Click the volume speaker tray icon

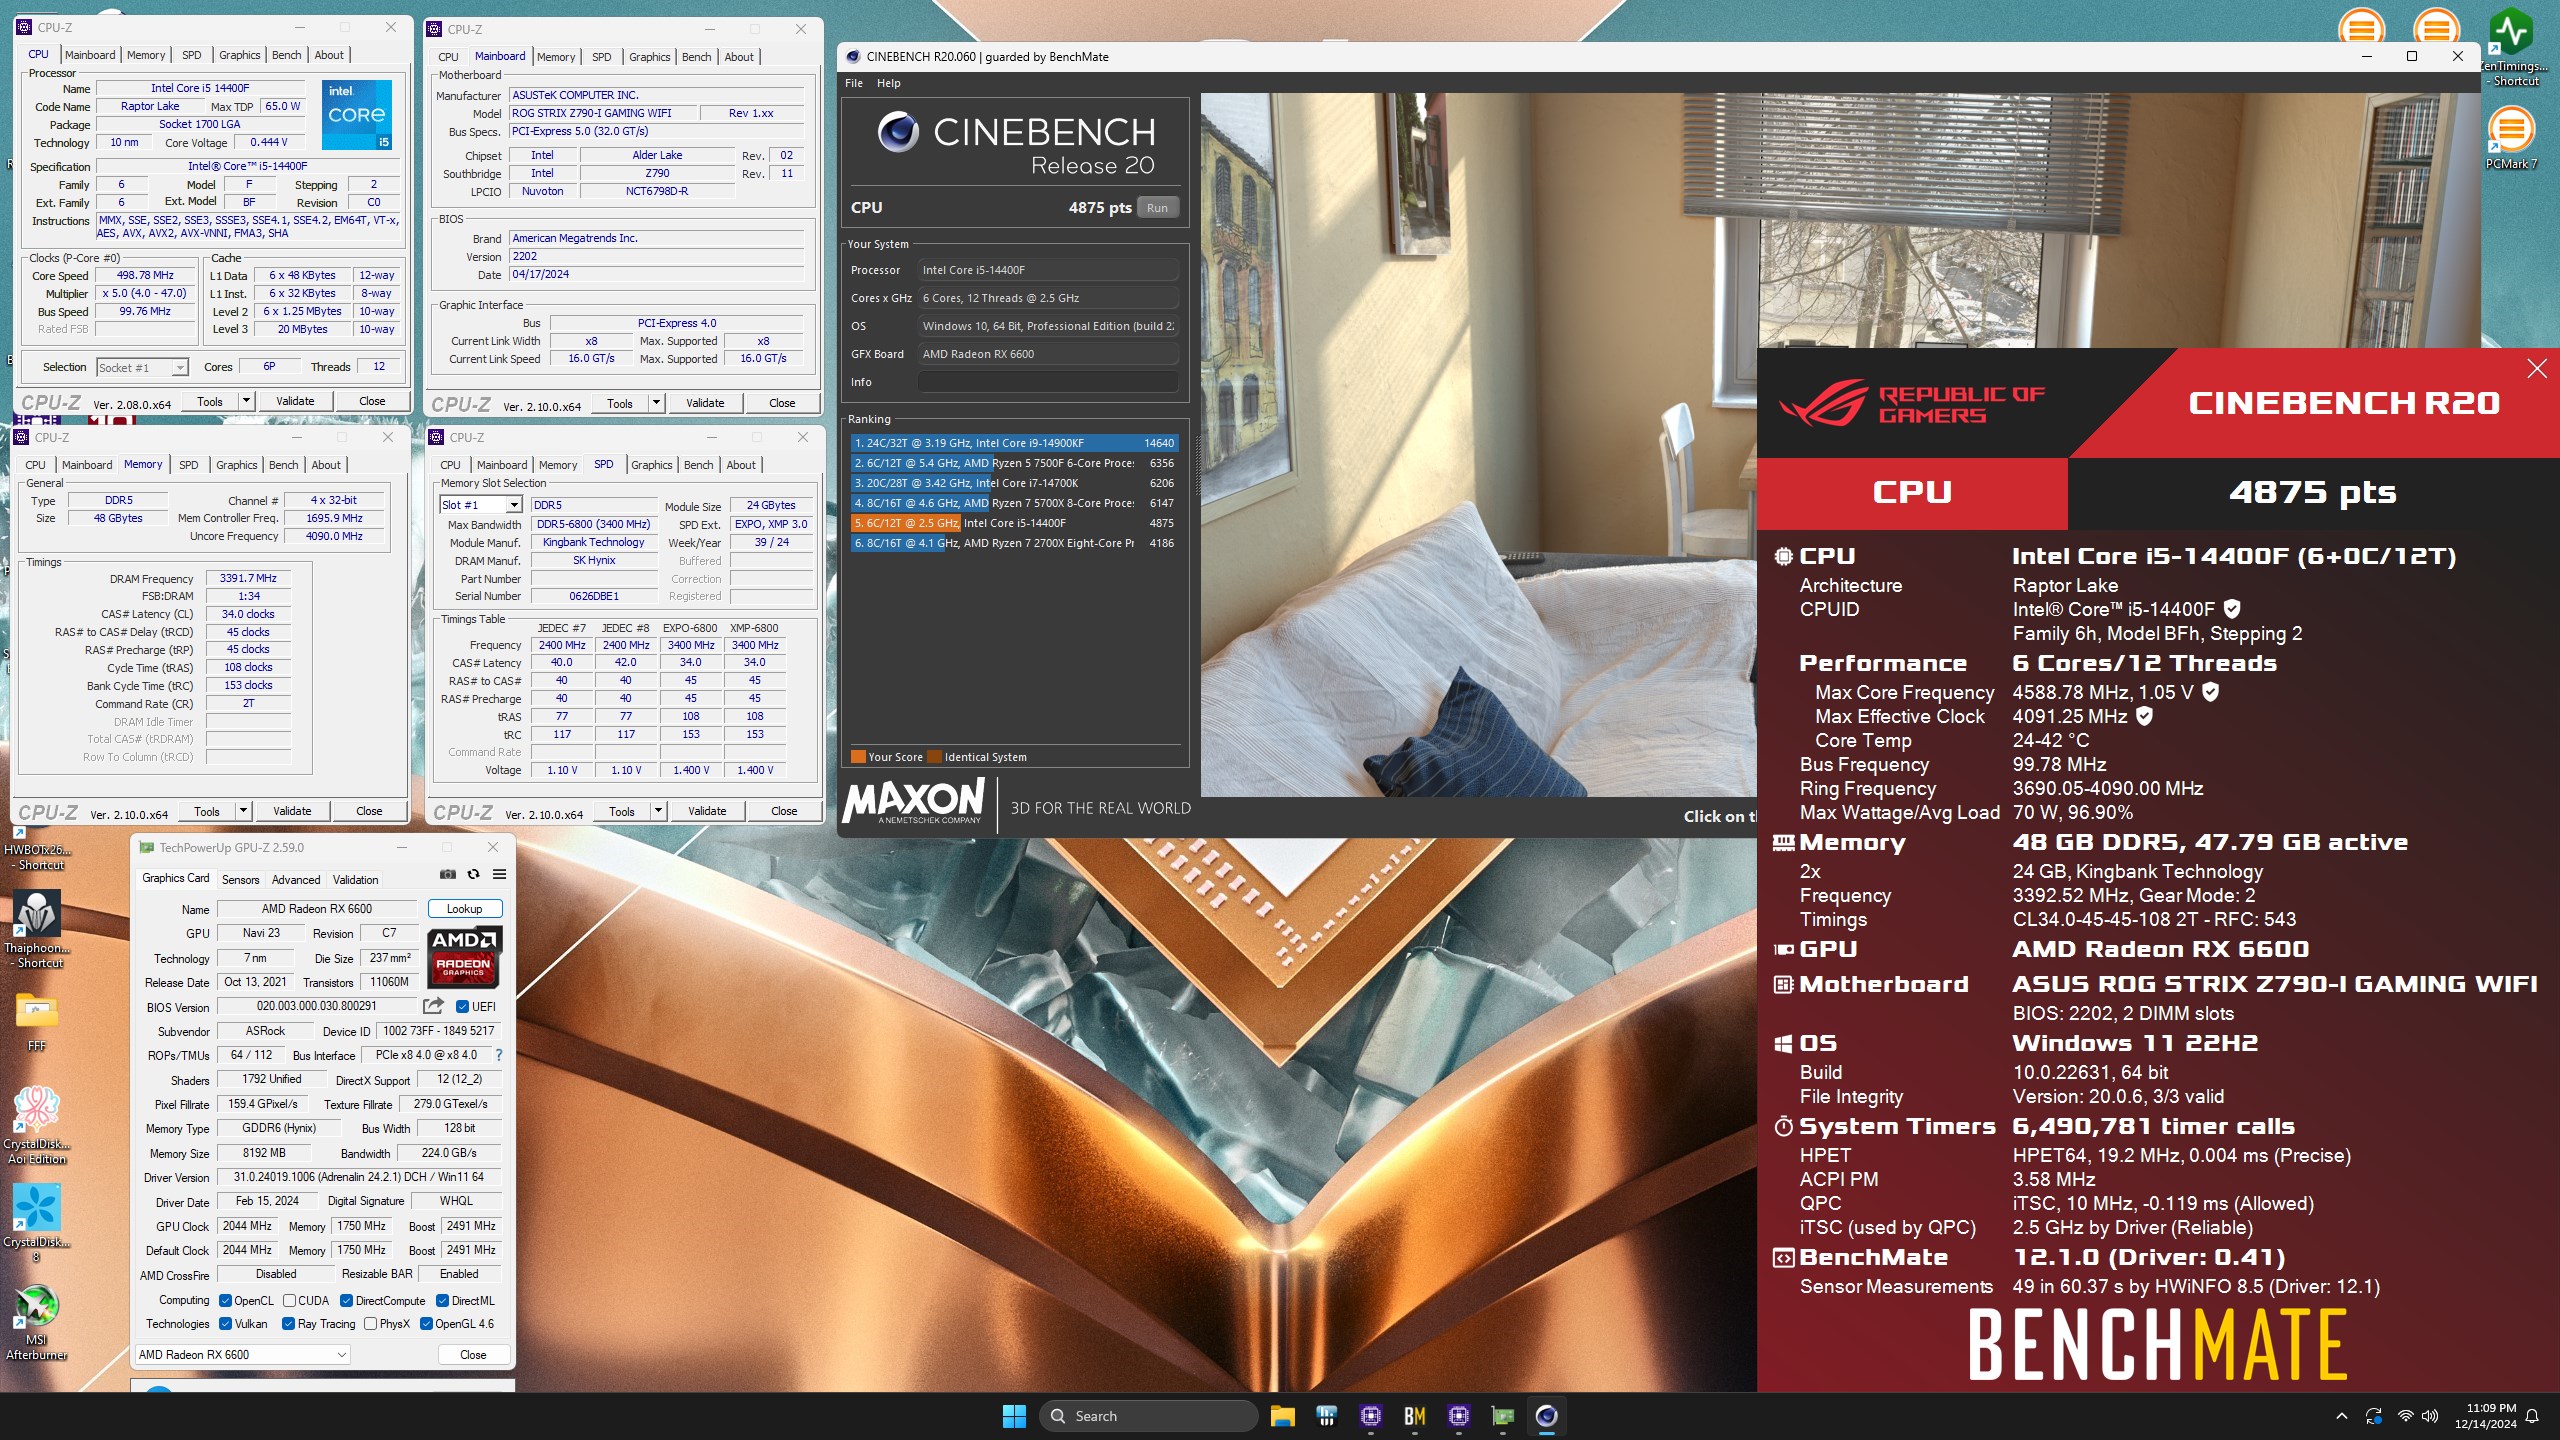tap(2430, 1415)
